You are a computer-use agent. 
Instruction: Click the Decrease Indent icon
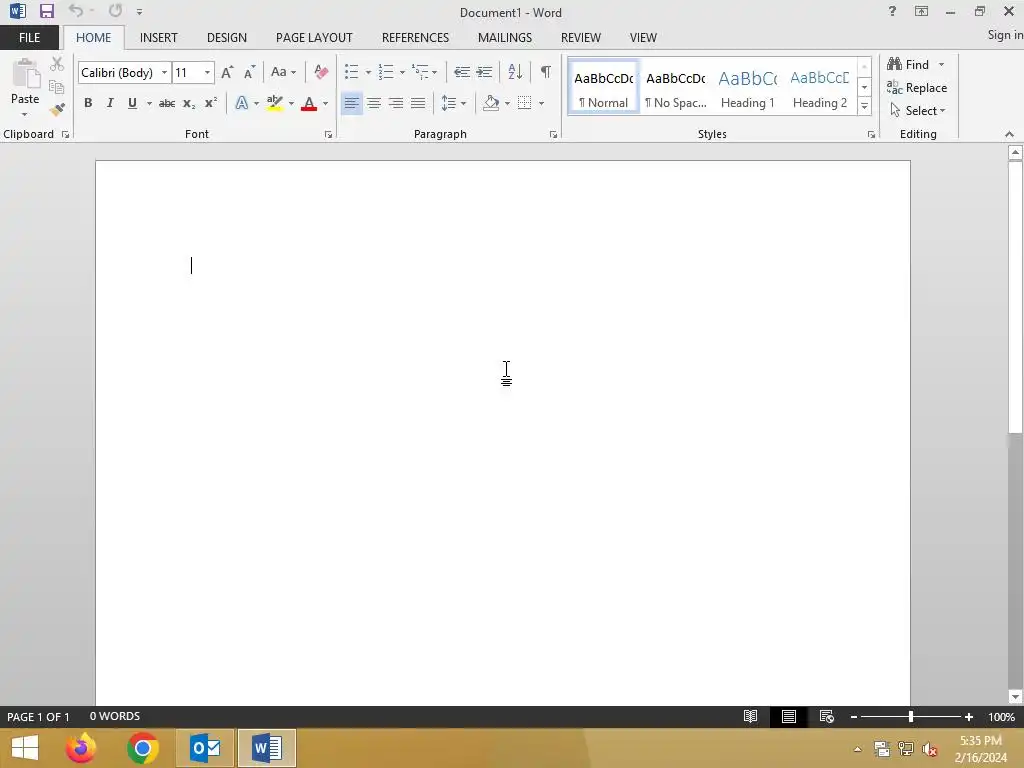pos(462,72)
